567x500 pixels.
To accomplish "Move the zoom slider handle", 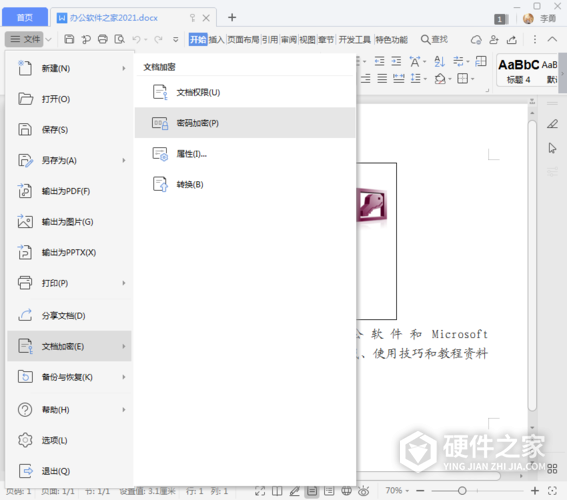I will 462,491.
